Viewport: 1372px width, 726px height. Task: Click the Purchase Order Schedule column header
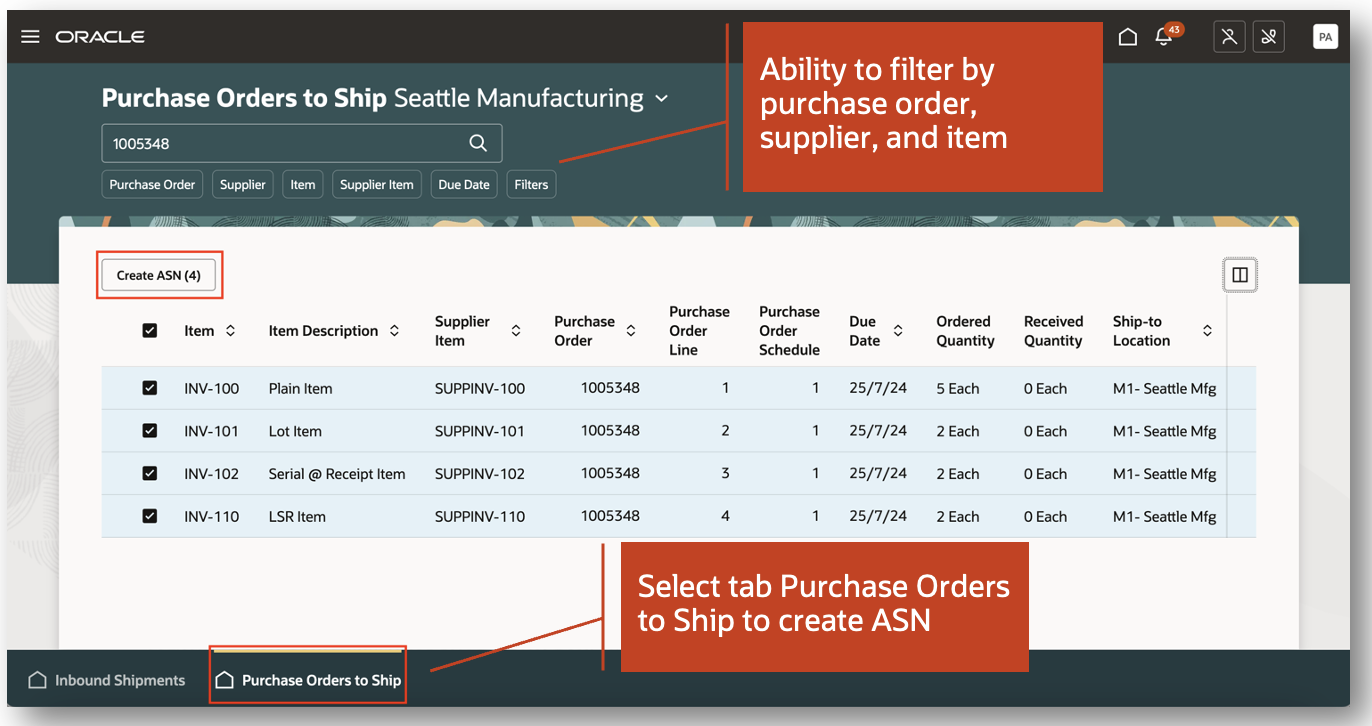(x=789, y=331)
